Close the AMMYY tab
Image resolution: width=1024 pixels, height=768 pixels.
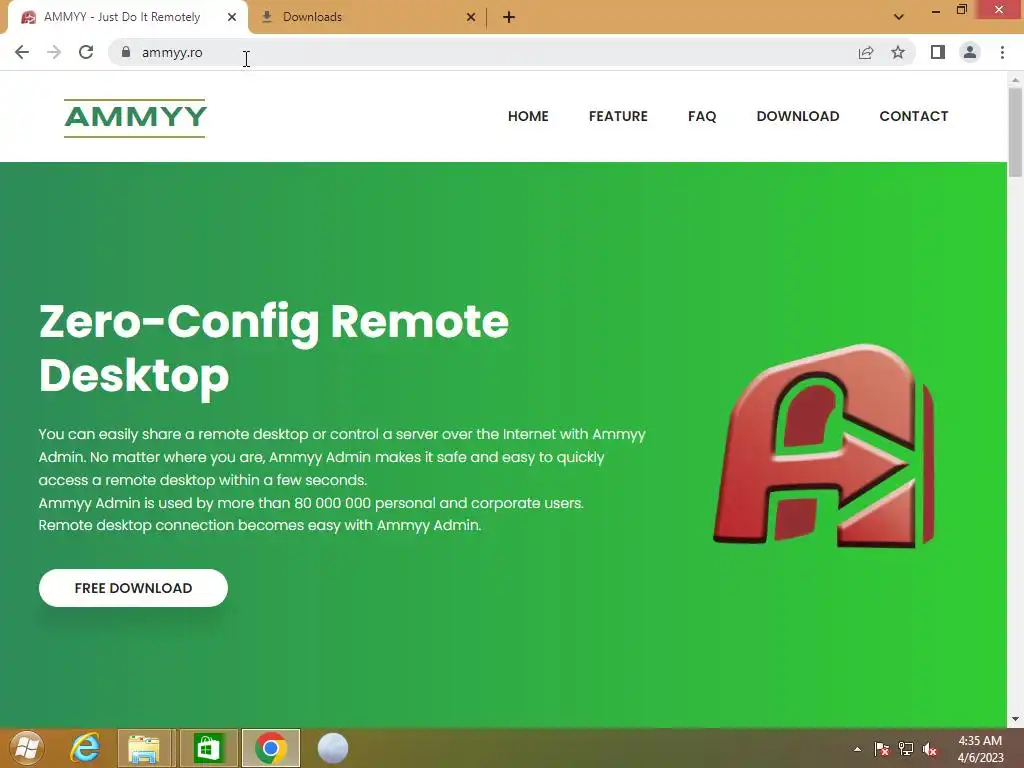232,17
